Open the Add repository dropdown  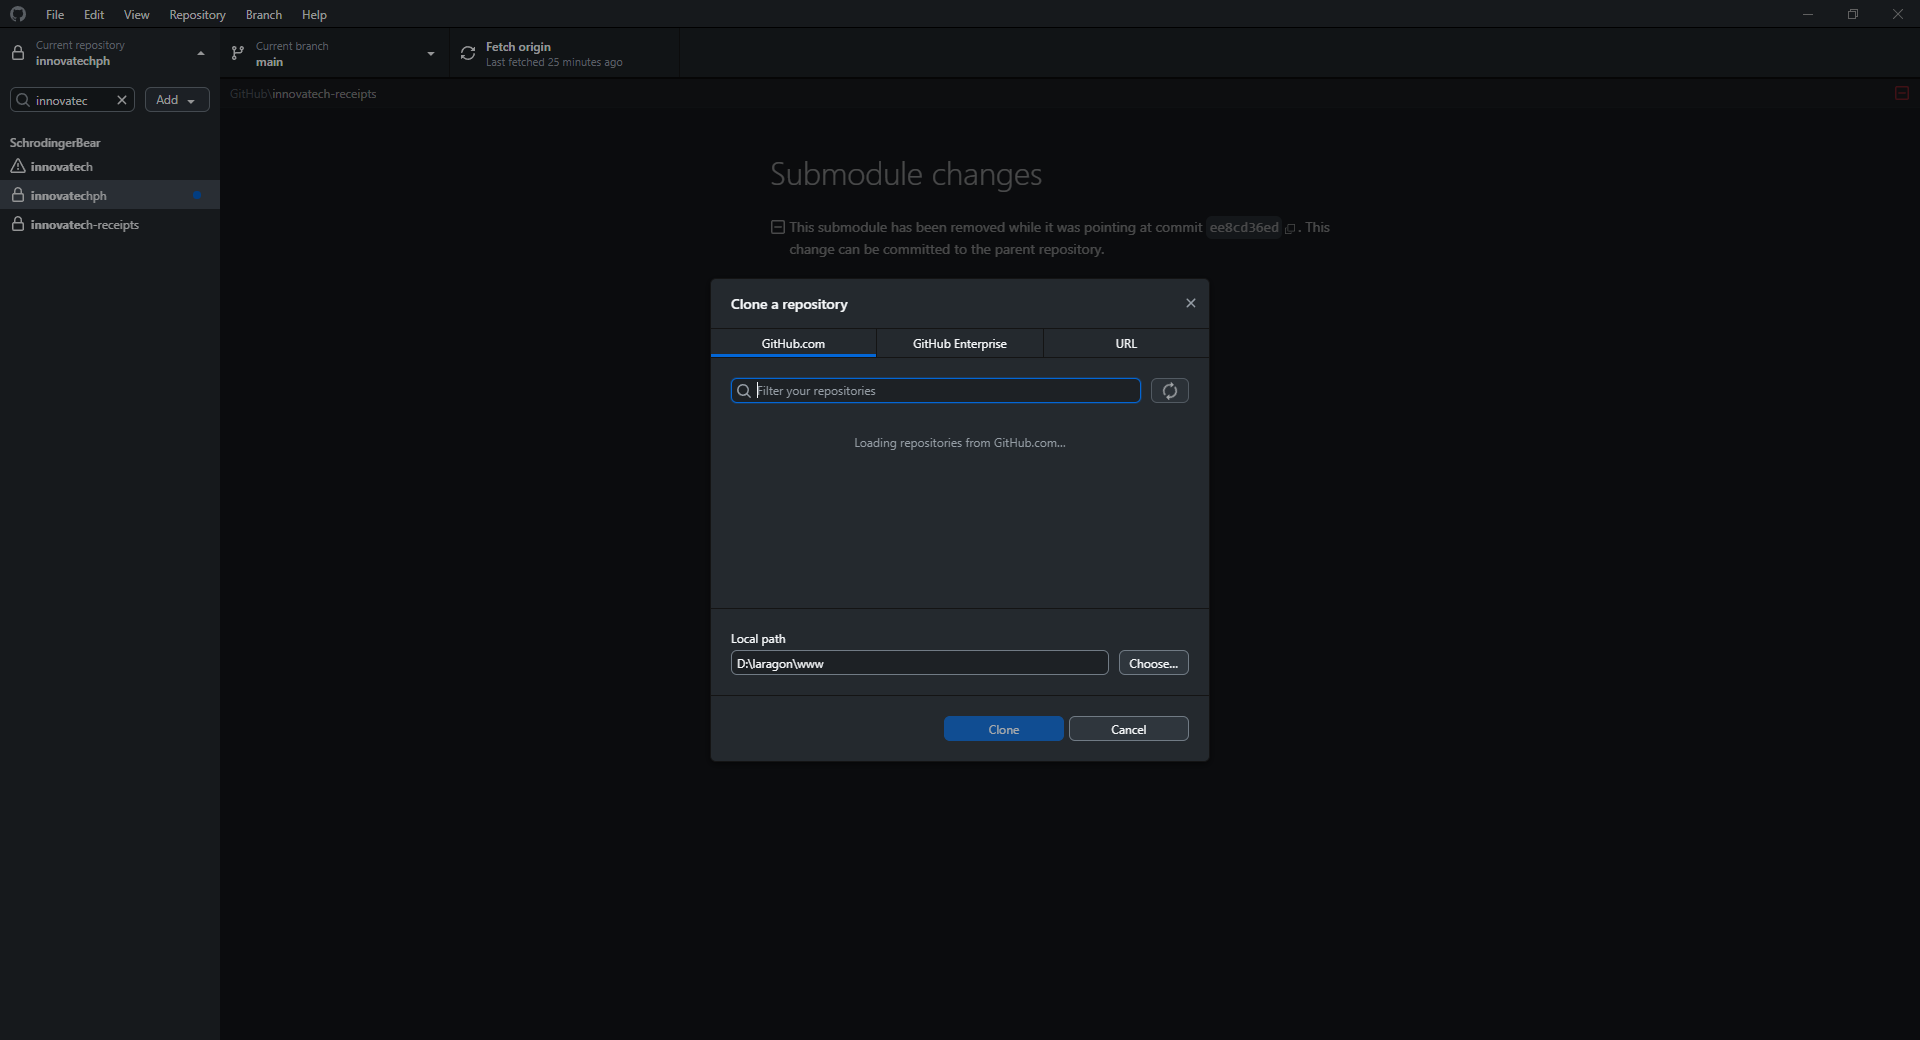pyautogui.click(x=177, y=100)
